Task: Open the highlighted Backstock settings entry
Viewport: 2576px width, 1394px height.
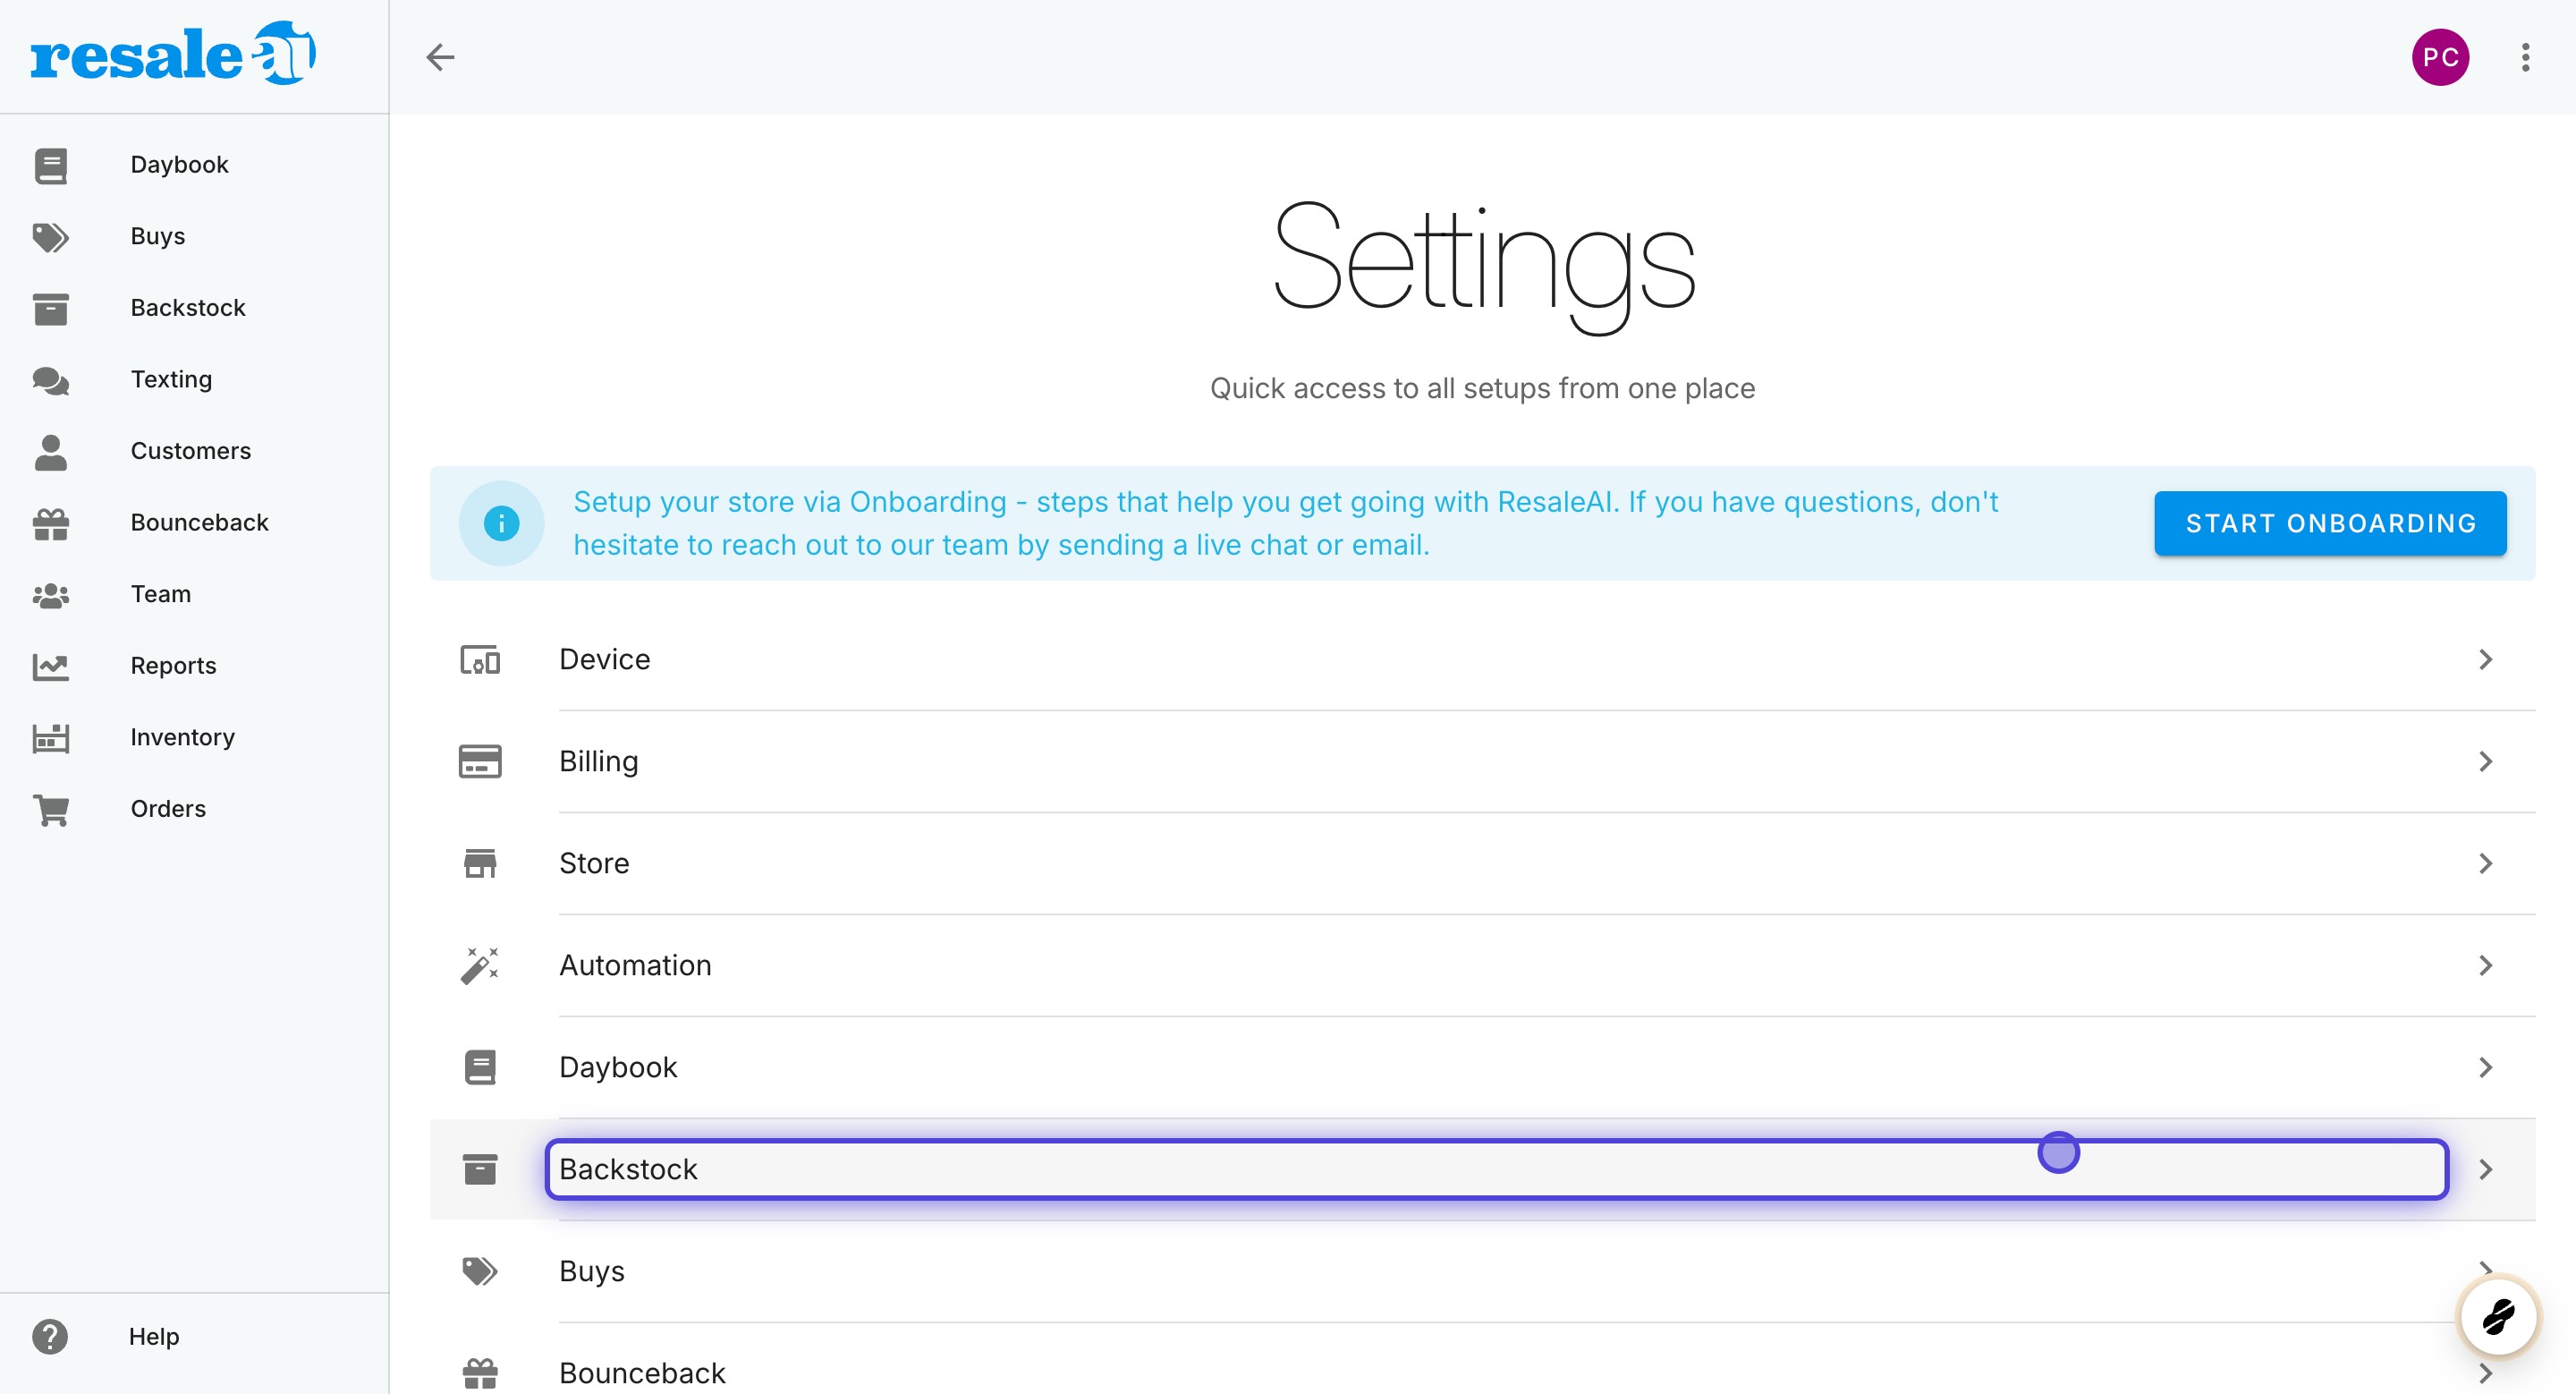Action: 1482,1169
